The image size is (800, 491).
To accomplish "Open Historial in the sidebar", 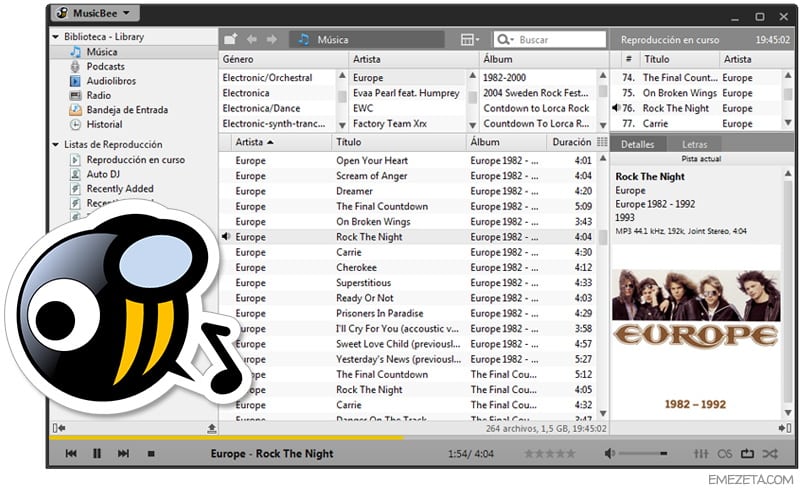I will tap(104, 124).
